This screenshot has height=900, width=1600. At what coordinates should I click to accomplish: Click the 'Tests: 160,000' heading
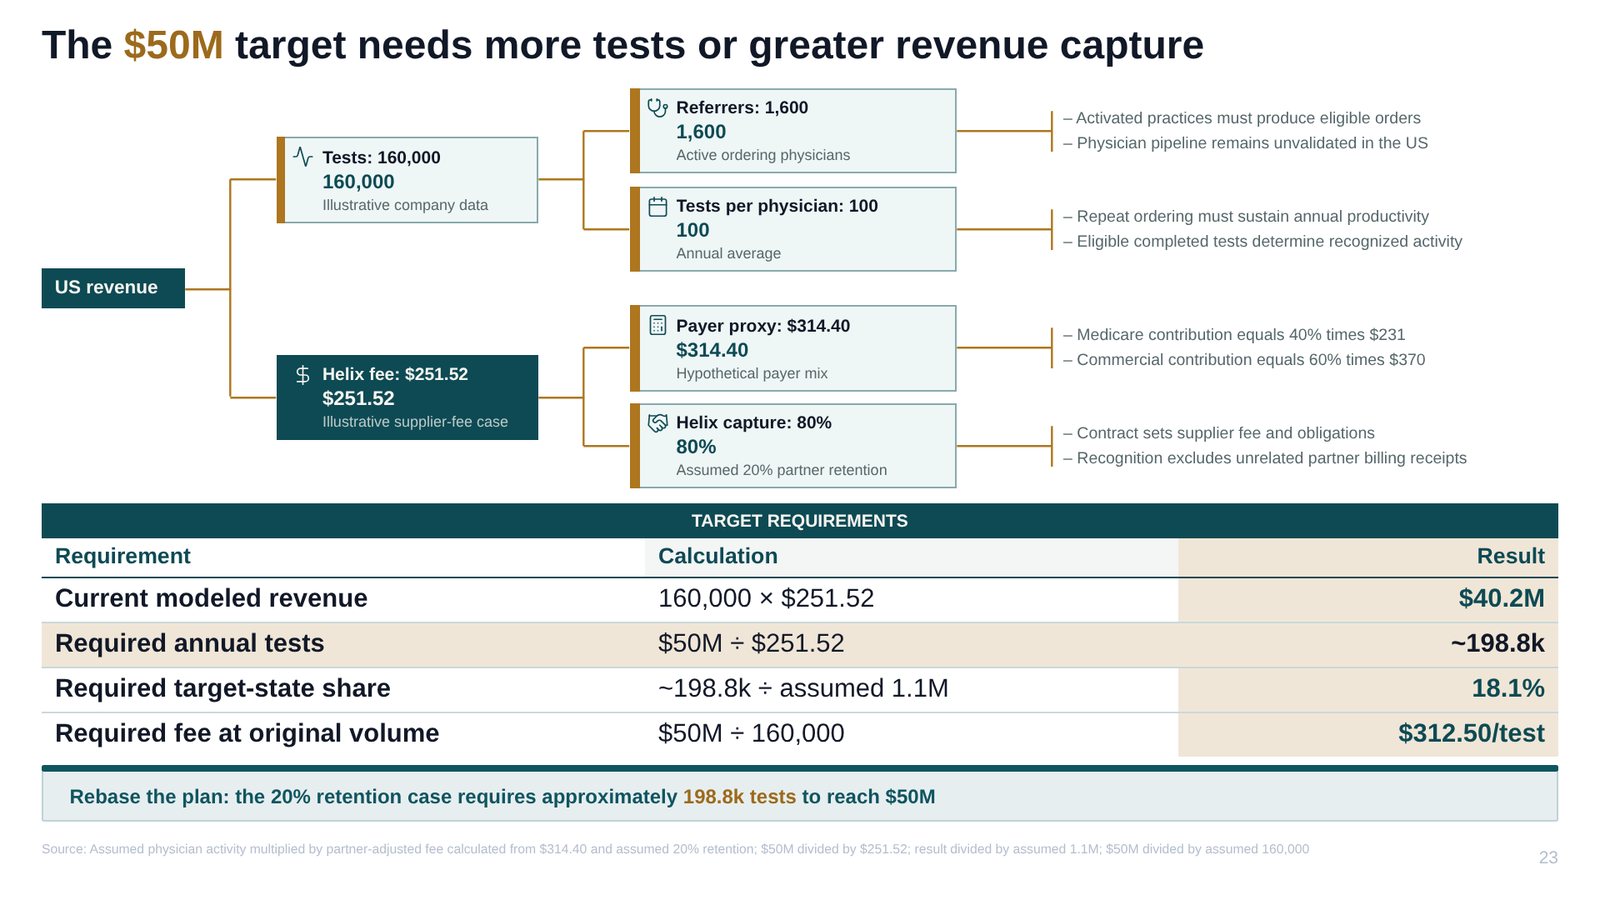[381, 157]
